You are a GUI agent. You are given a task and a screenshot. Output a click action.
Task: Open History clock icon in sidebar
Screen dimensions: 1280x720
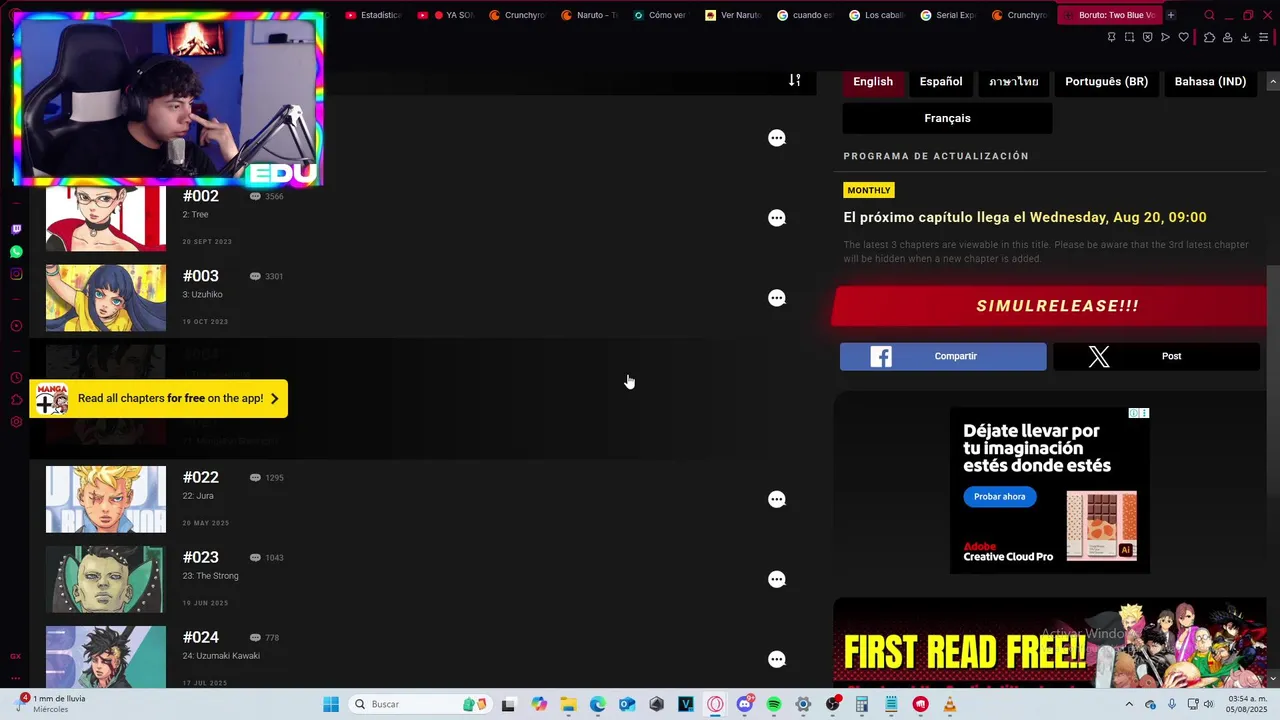click(16, 378)
